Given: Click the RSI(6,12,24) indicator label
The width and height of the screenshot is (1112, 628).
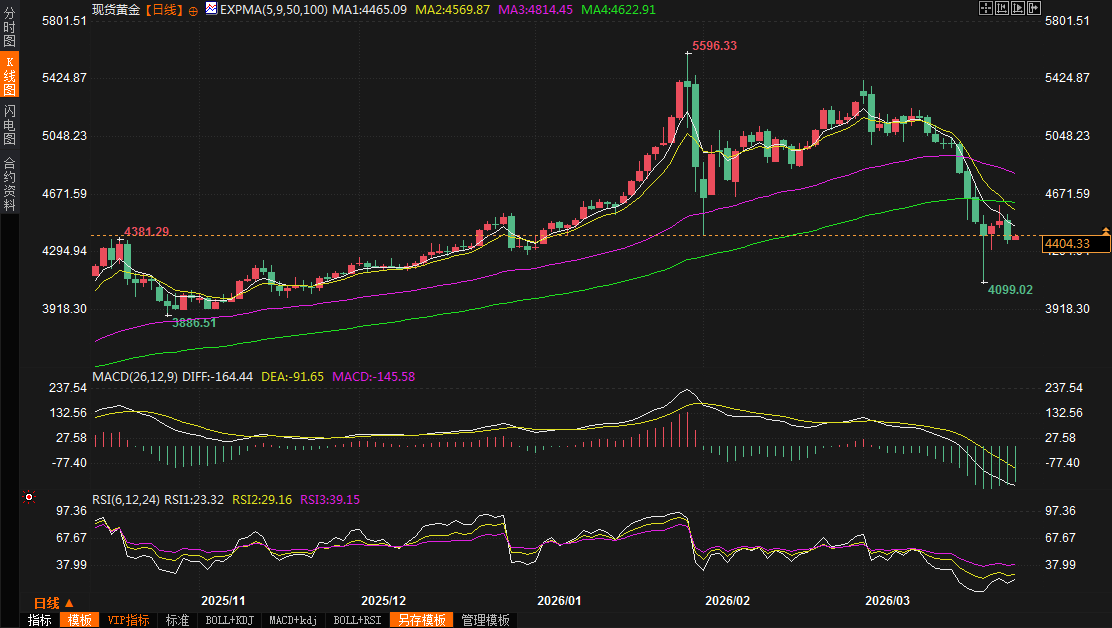Looking at the screenshot, I should (x=126, y=500).
